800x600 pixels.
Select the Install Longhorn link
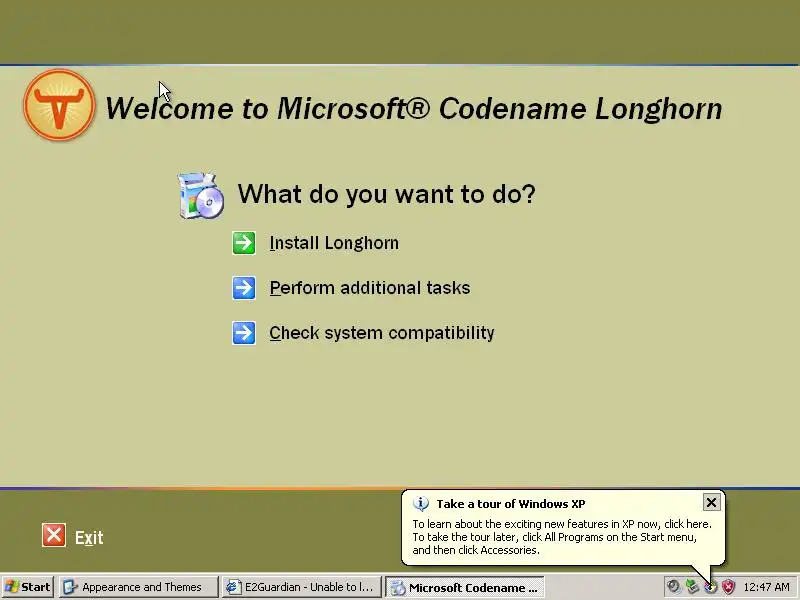[334, 243]
